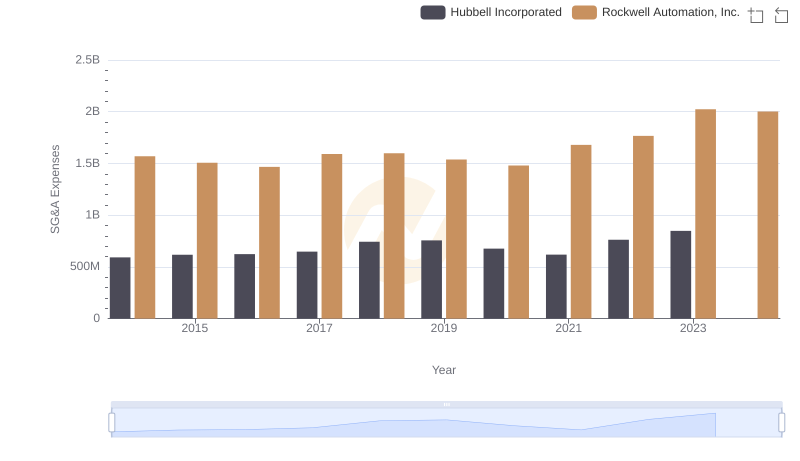Viewport: 800px width, 461px height.
Task: Click the Hubbell bar for 2020
Action: (x=494, y=284)
